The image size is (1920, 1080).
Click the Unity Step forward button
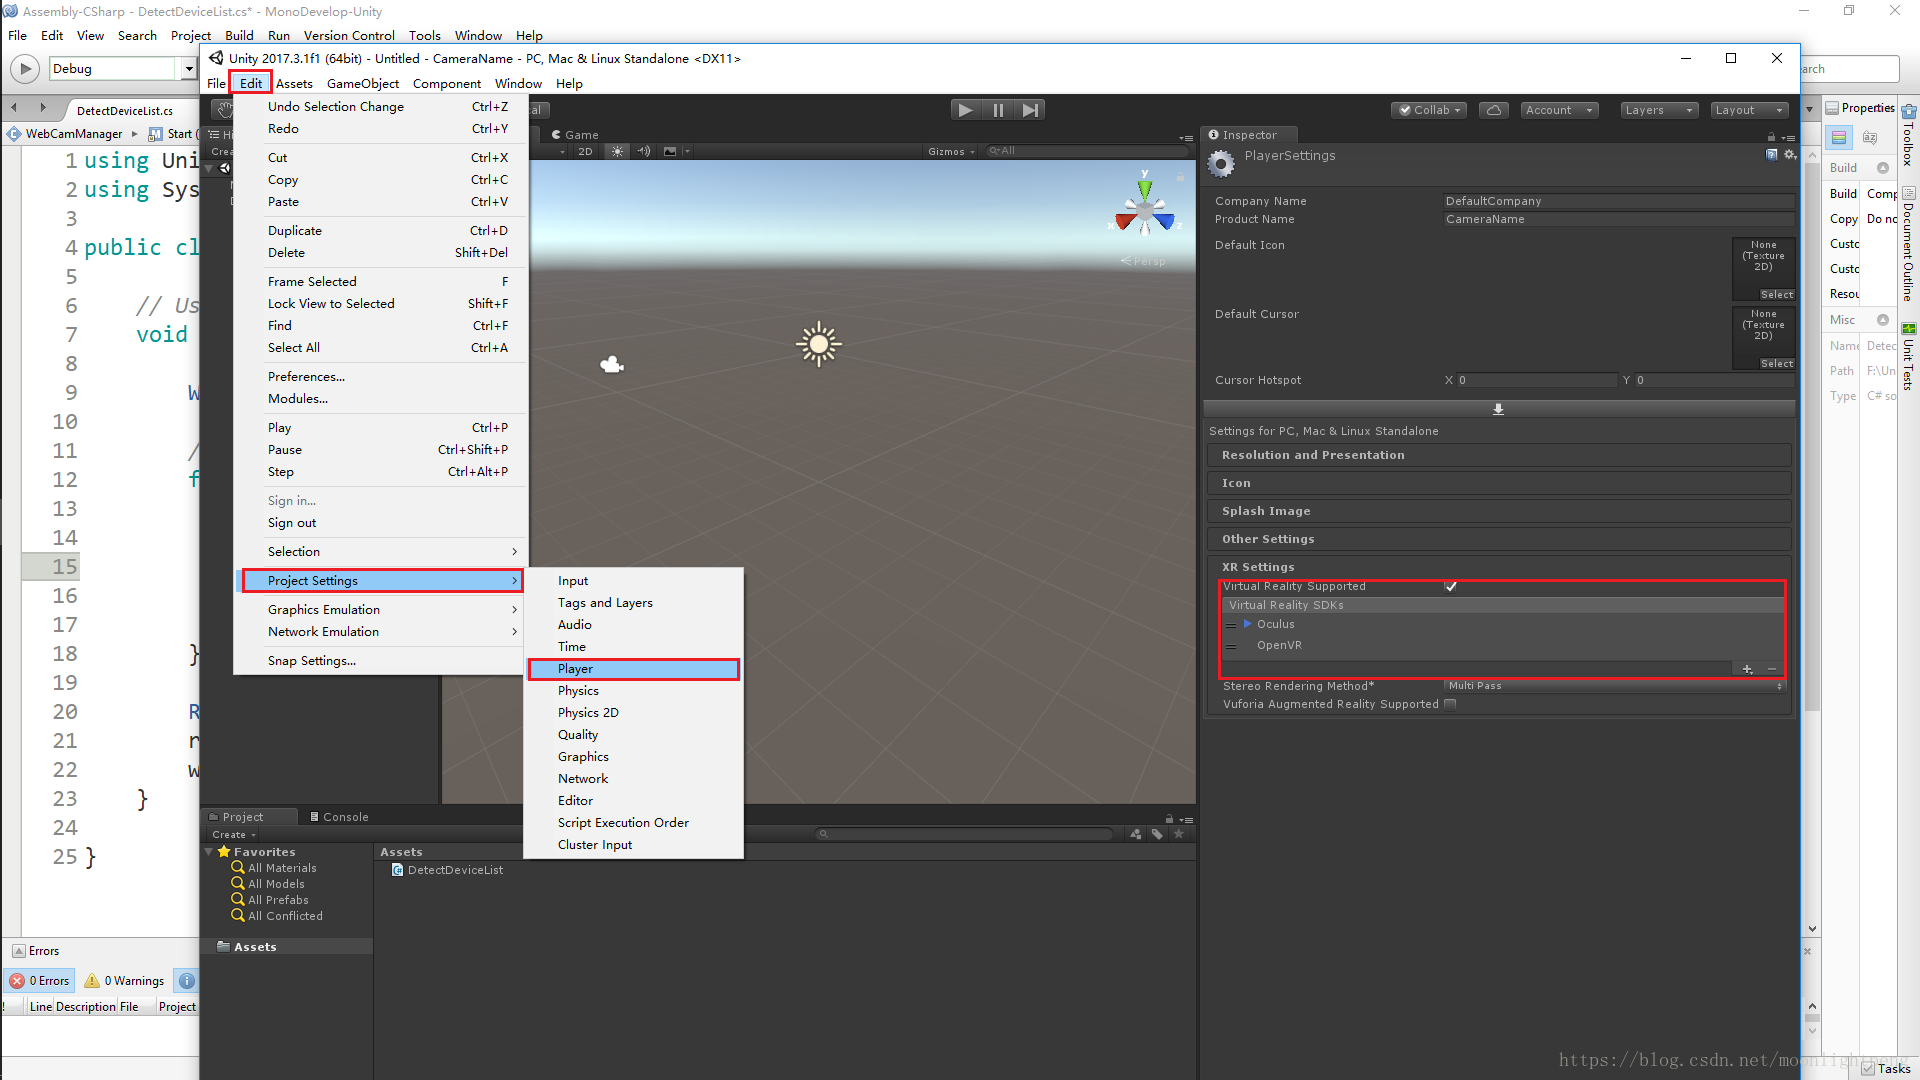[1030, 110]
